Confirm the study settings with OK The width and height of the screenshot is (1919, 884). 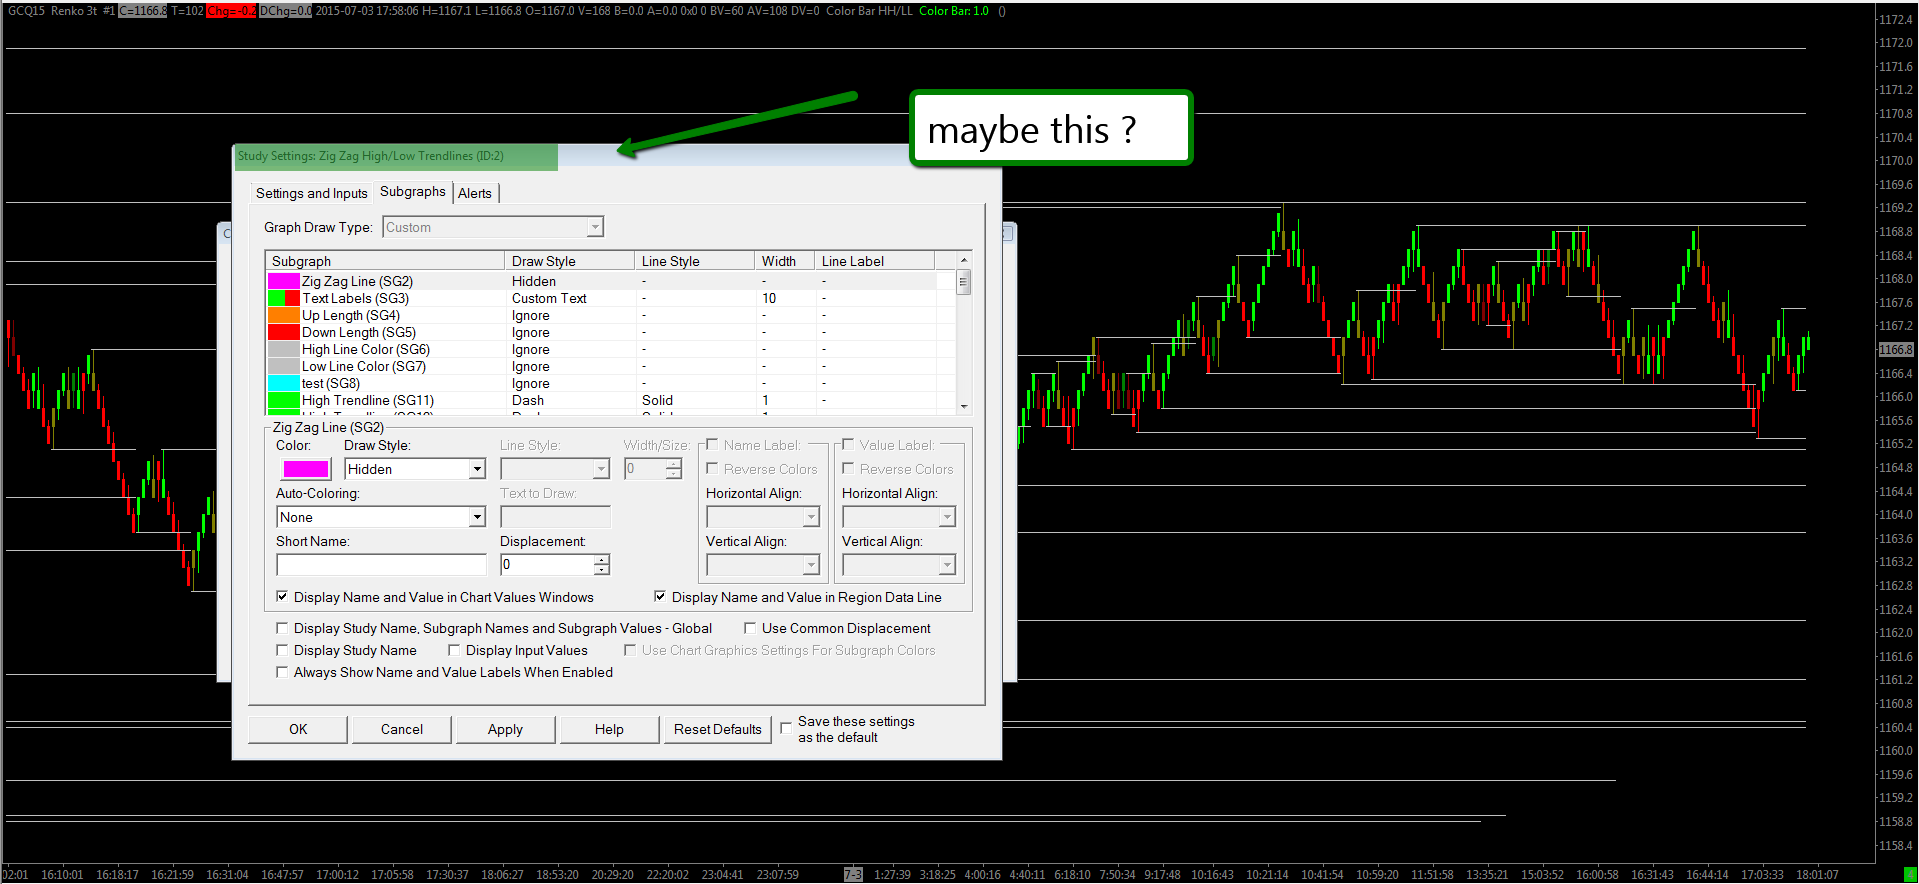pyautogui.click(x=298, y=729)
